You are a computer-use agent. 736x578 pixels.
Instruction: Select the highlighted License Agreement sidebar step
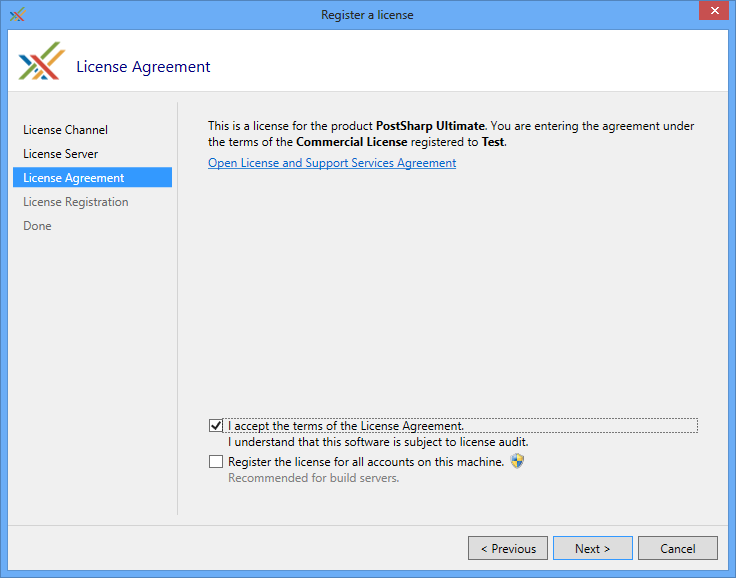pos(74,178)
